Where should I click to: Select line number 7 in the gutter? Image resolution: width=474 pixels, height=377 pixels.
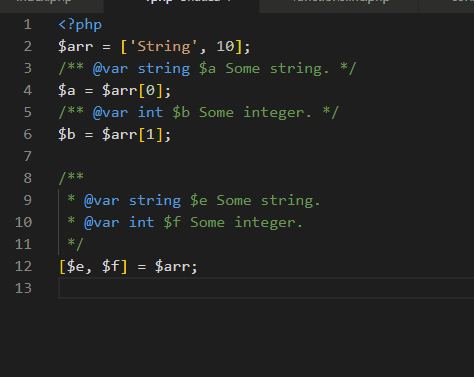27,156
